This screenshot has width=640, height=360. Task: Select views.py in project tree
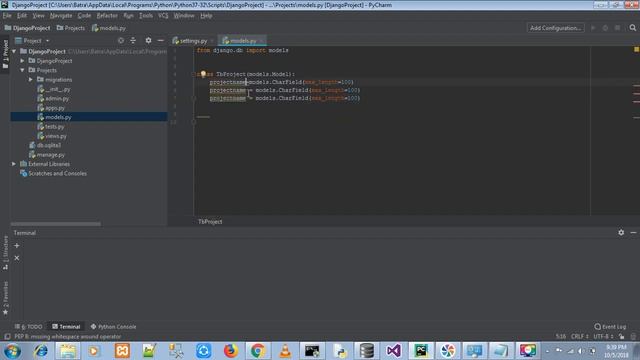pyautogui.click(x=52, y=136)
